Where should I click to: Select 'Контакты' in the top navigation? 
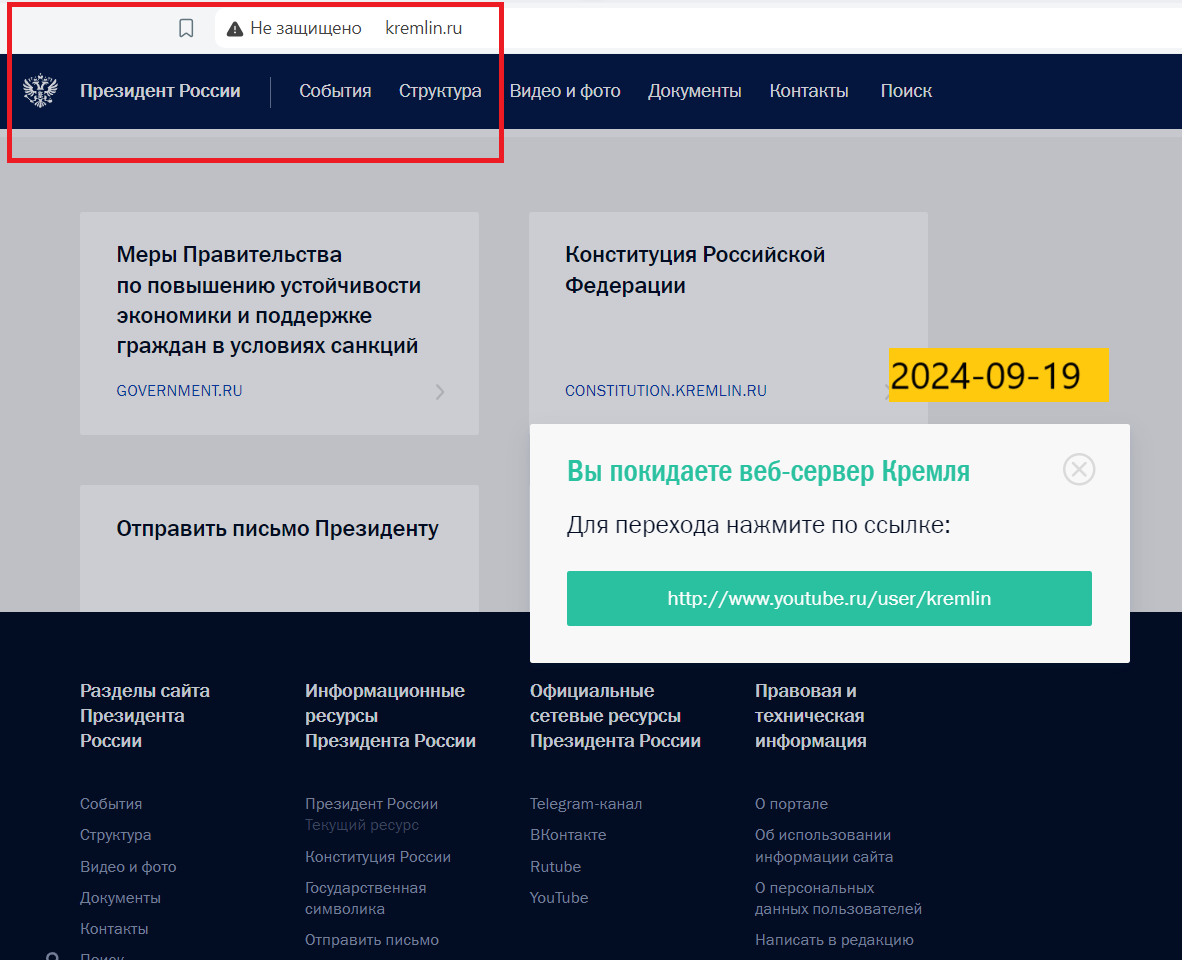tap(809, 91)
